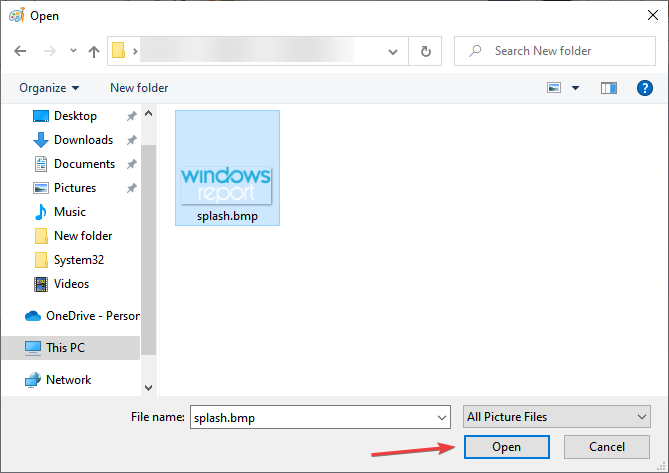Open Videos in navigation pane

click(x=71, y=284)
